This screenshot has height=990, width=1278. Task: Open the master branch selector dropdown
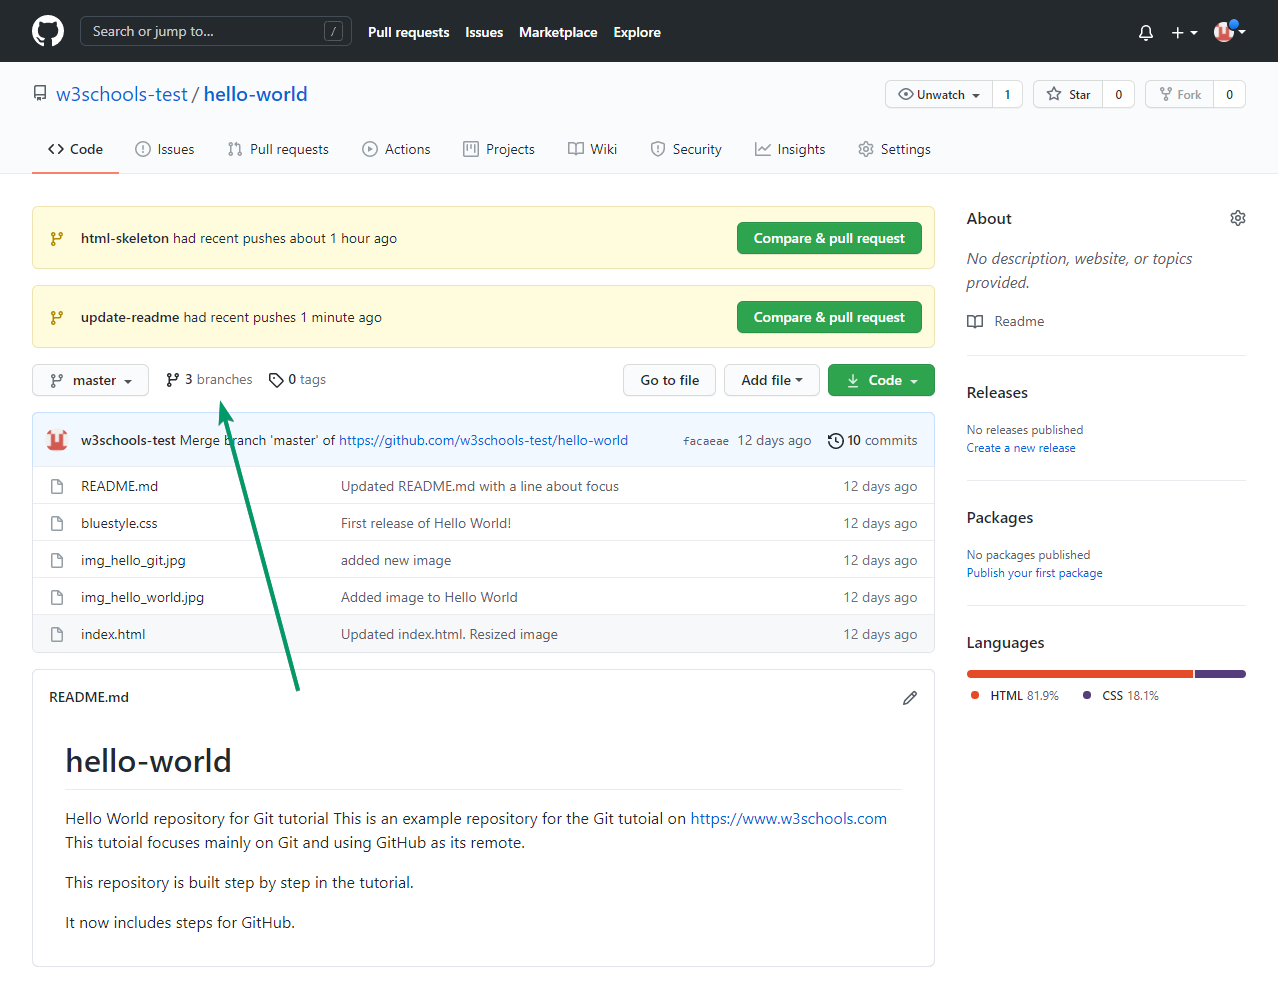[x=90, y=380]
